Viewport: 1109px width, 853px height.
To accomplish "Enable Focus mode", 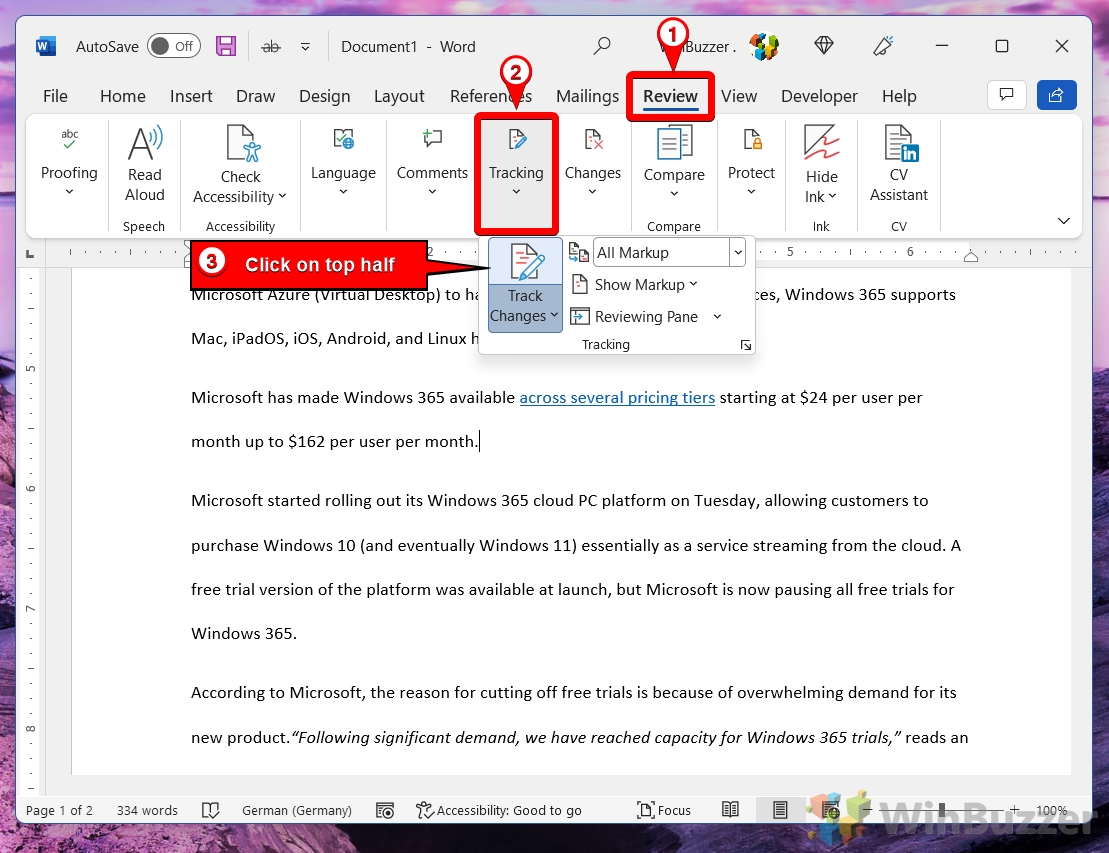I will [x=663, y=811].
